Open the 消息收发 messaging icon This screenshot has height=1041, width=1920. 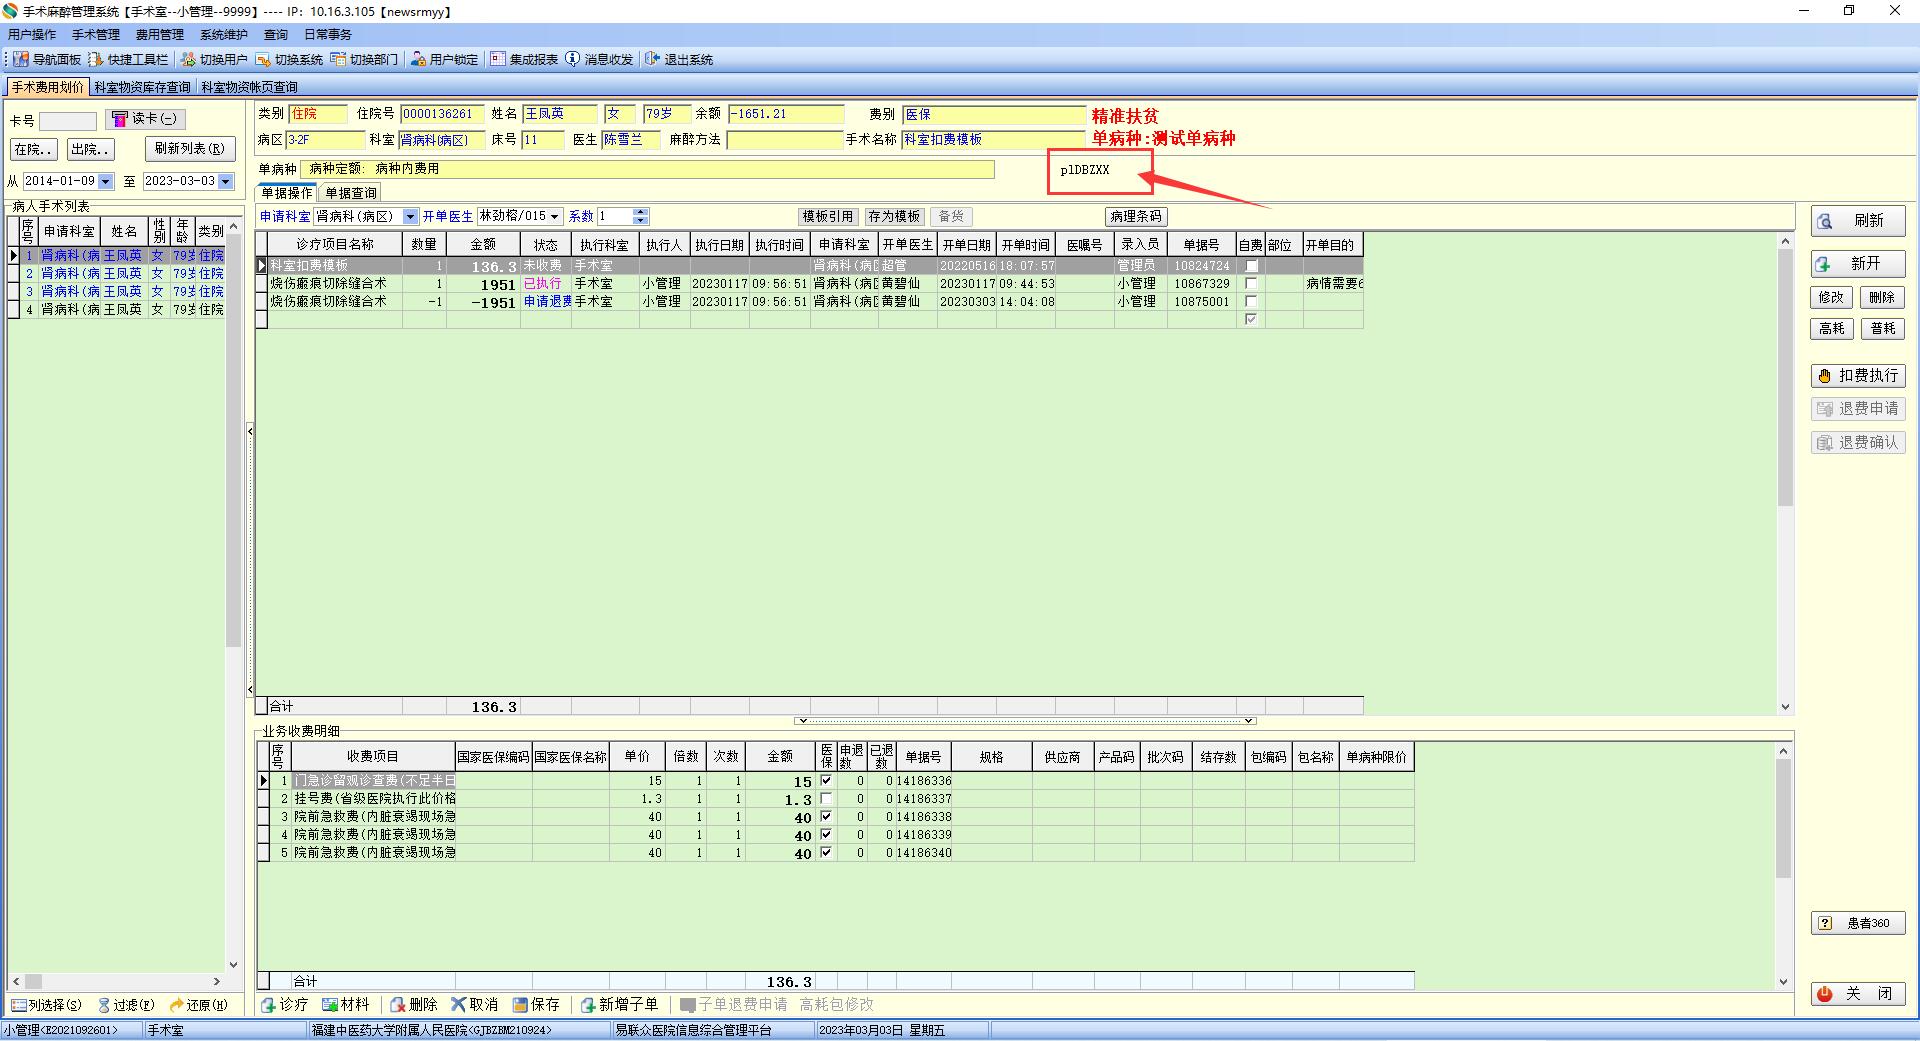click(572, 60)
